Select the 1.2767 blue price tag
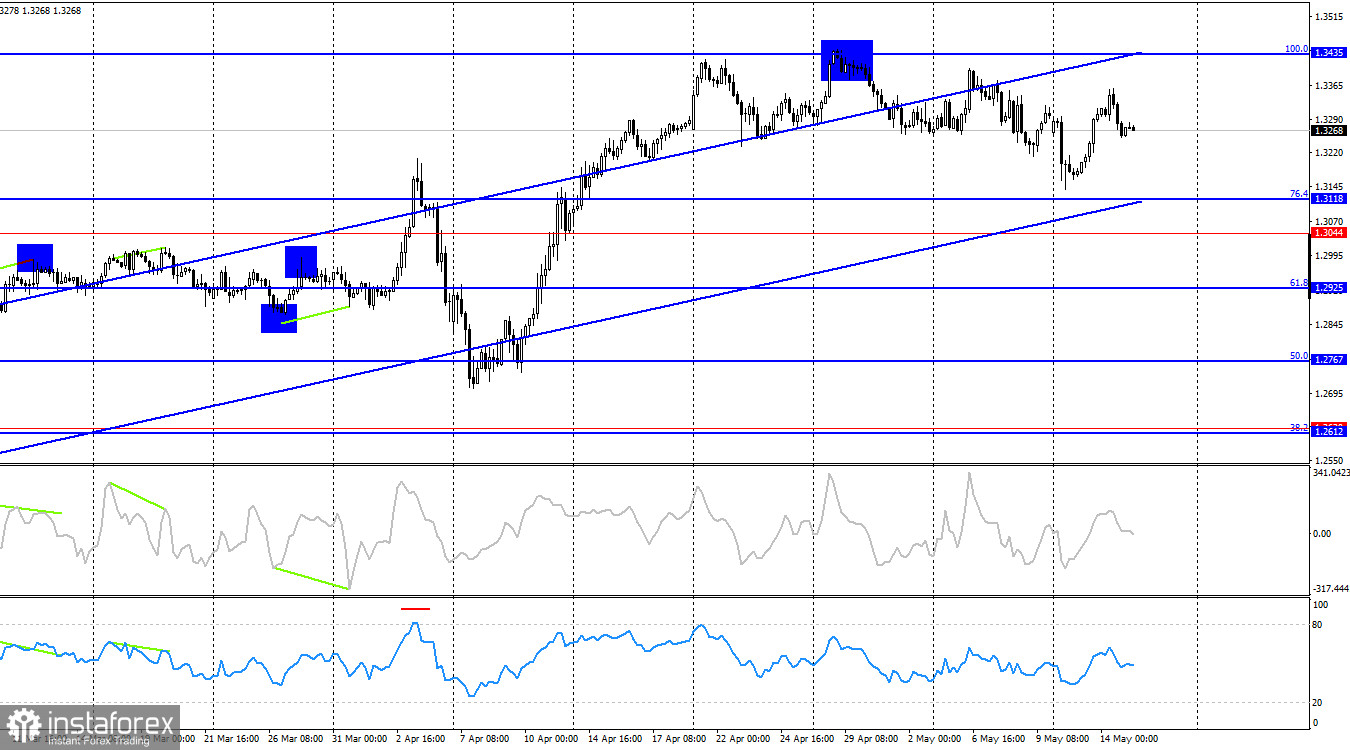The width and height of the screenshot is (1350, 750). click(1328, 360)
